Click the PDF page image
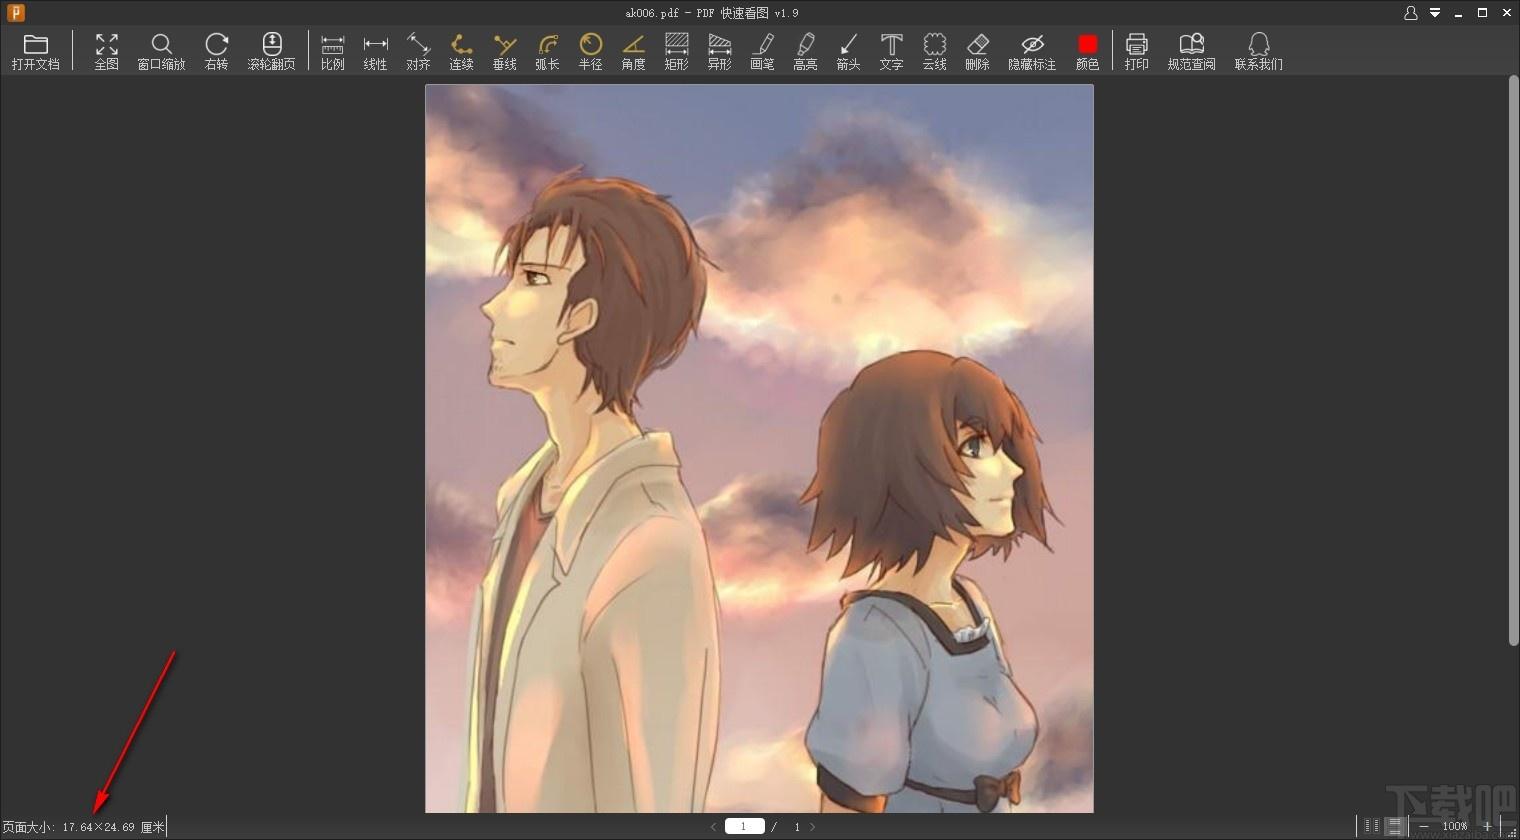The width and height of the screenshot is (1520, 840). click(x=759, y=448)
